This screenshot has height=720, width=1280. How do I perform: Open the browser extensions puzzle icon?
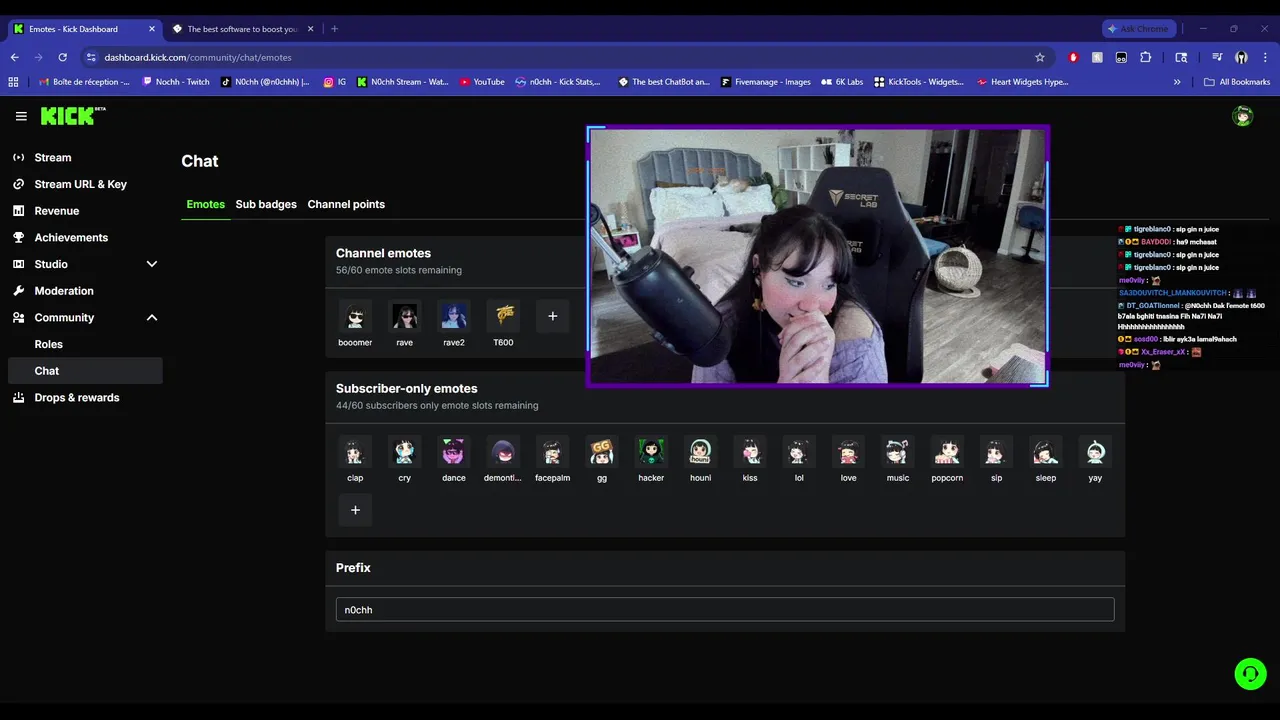point(1146,57)
